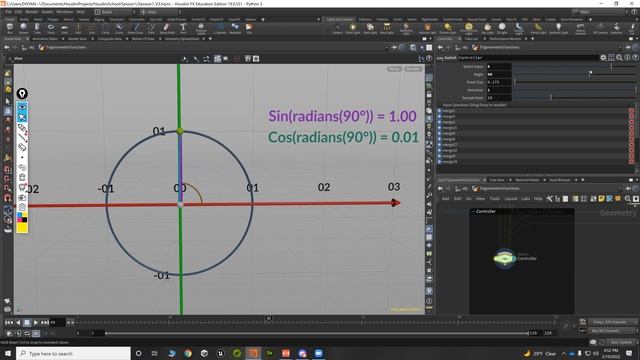Add a new pane tab beside Geometry Spreadsheet
The width and height of the screenshot is (640, 360).
pyautogui.click(x=210, y=39)
